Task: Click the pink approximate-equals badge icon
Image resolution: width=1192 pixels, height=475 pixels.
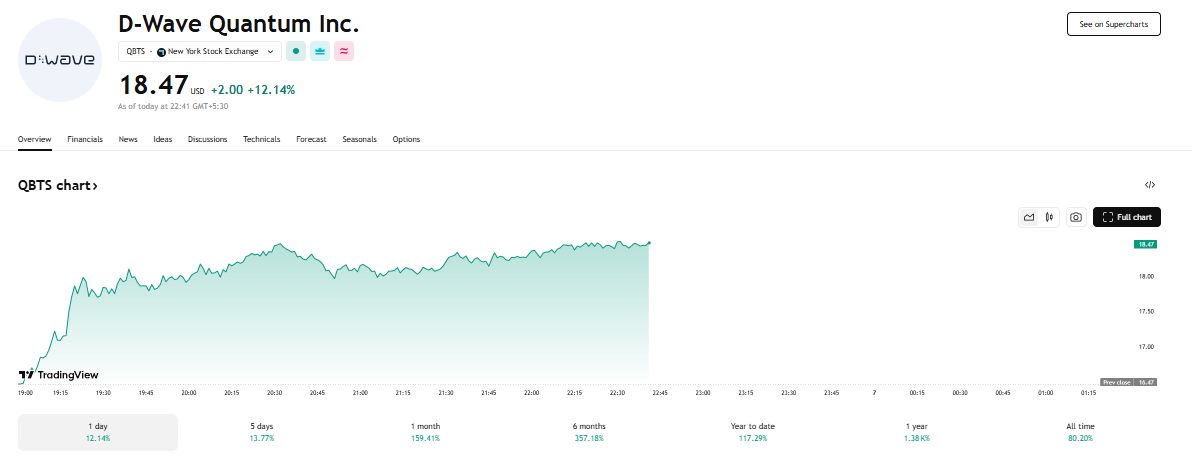Action: pyautogui.click(x=344, y=52)
